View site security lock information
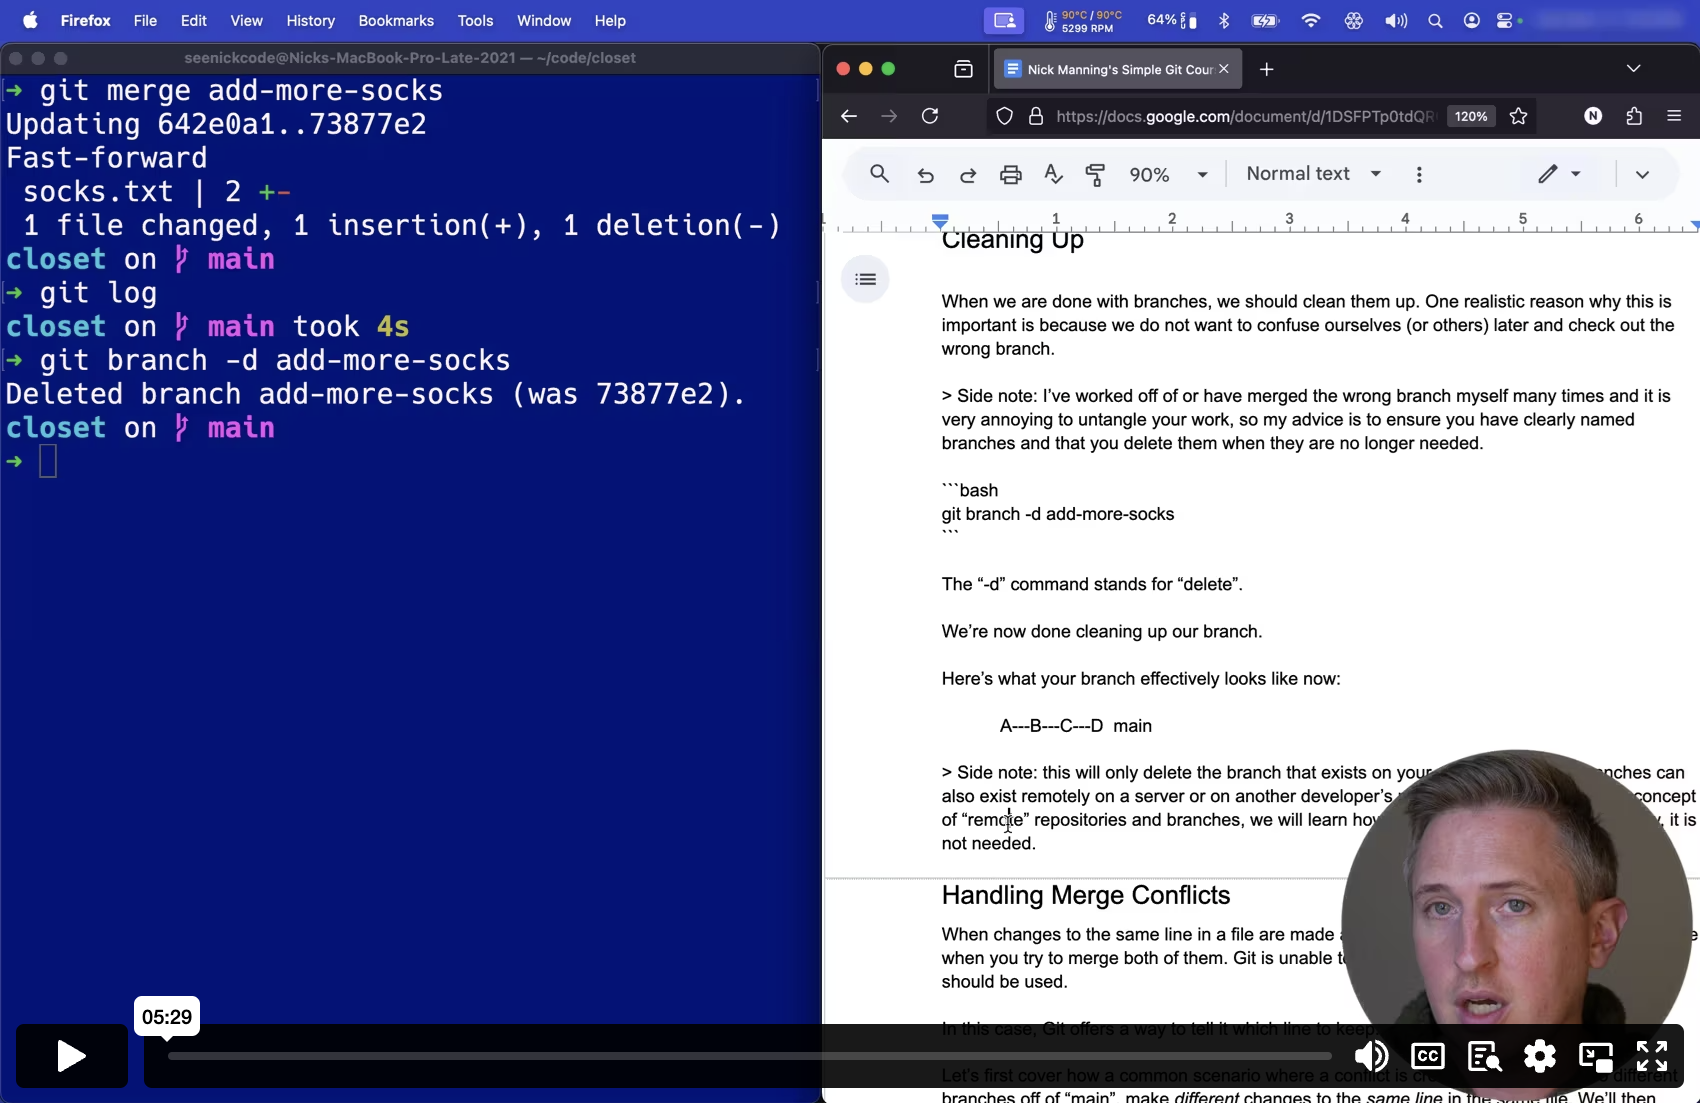This screenshot has height=1106, width=1702. (x=1036, y=117)
